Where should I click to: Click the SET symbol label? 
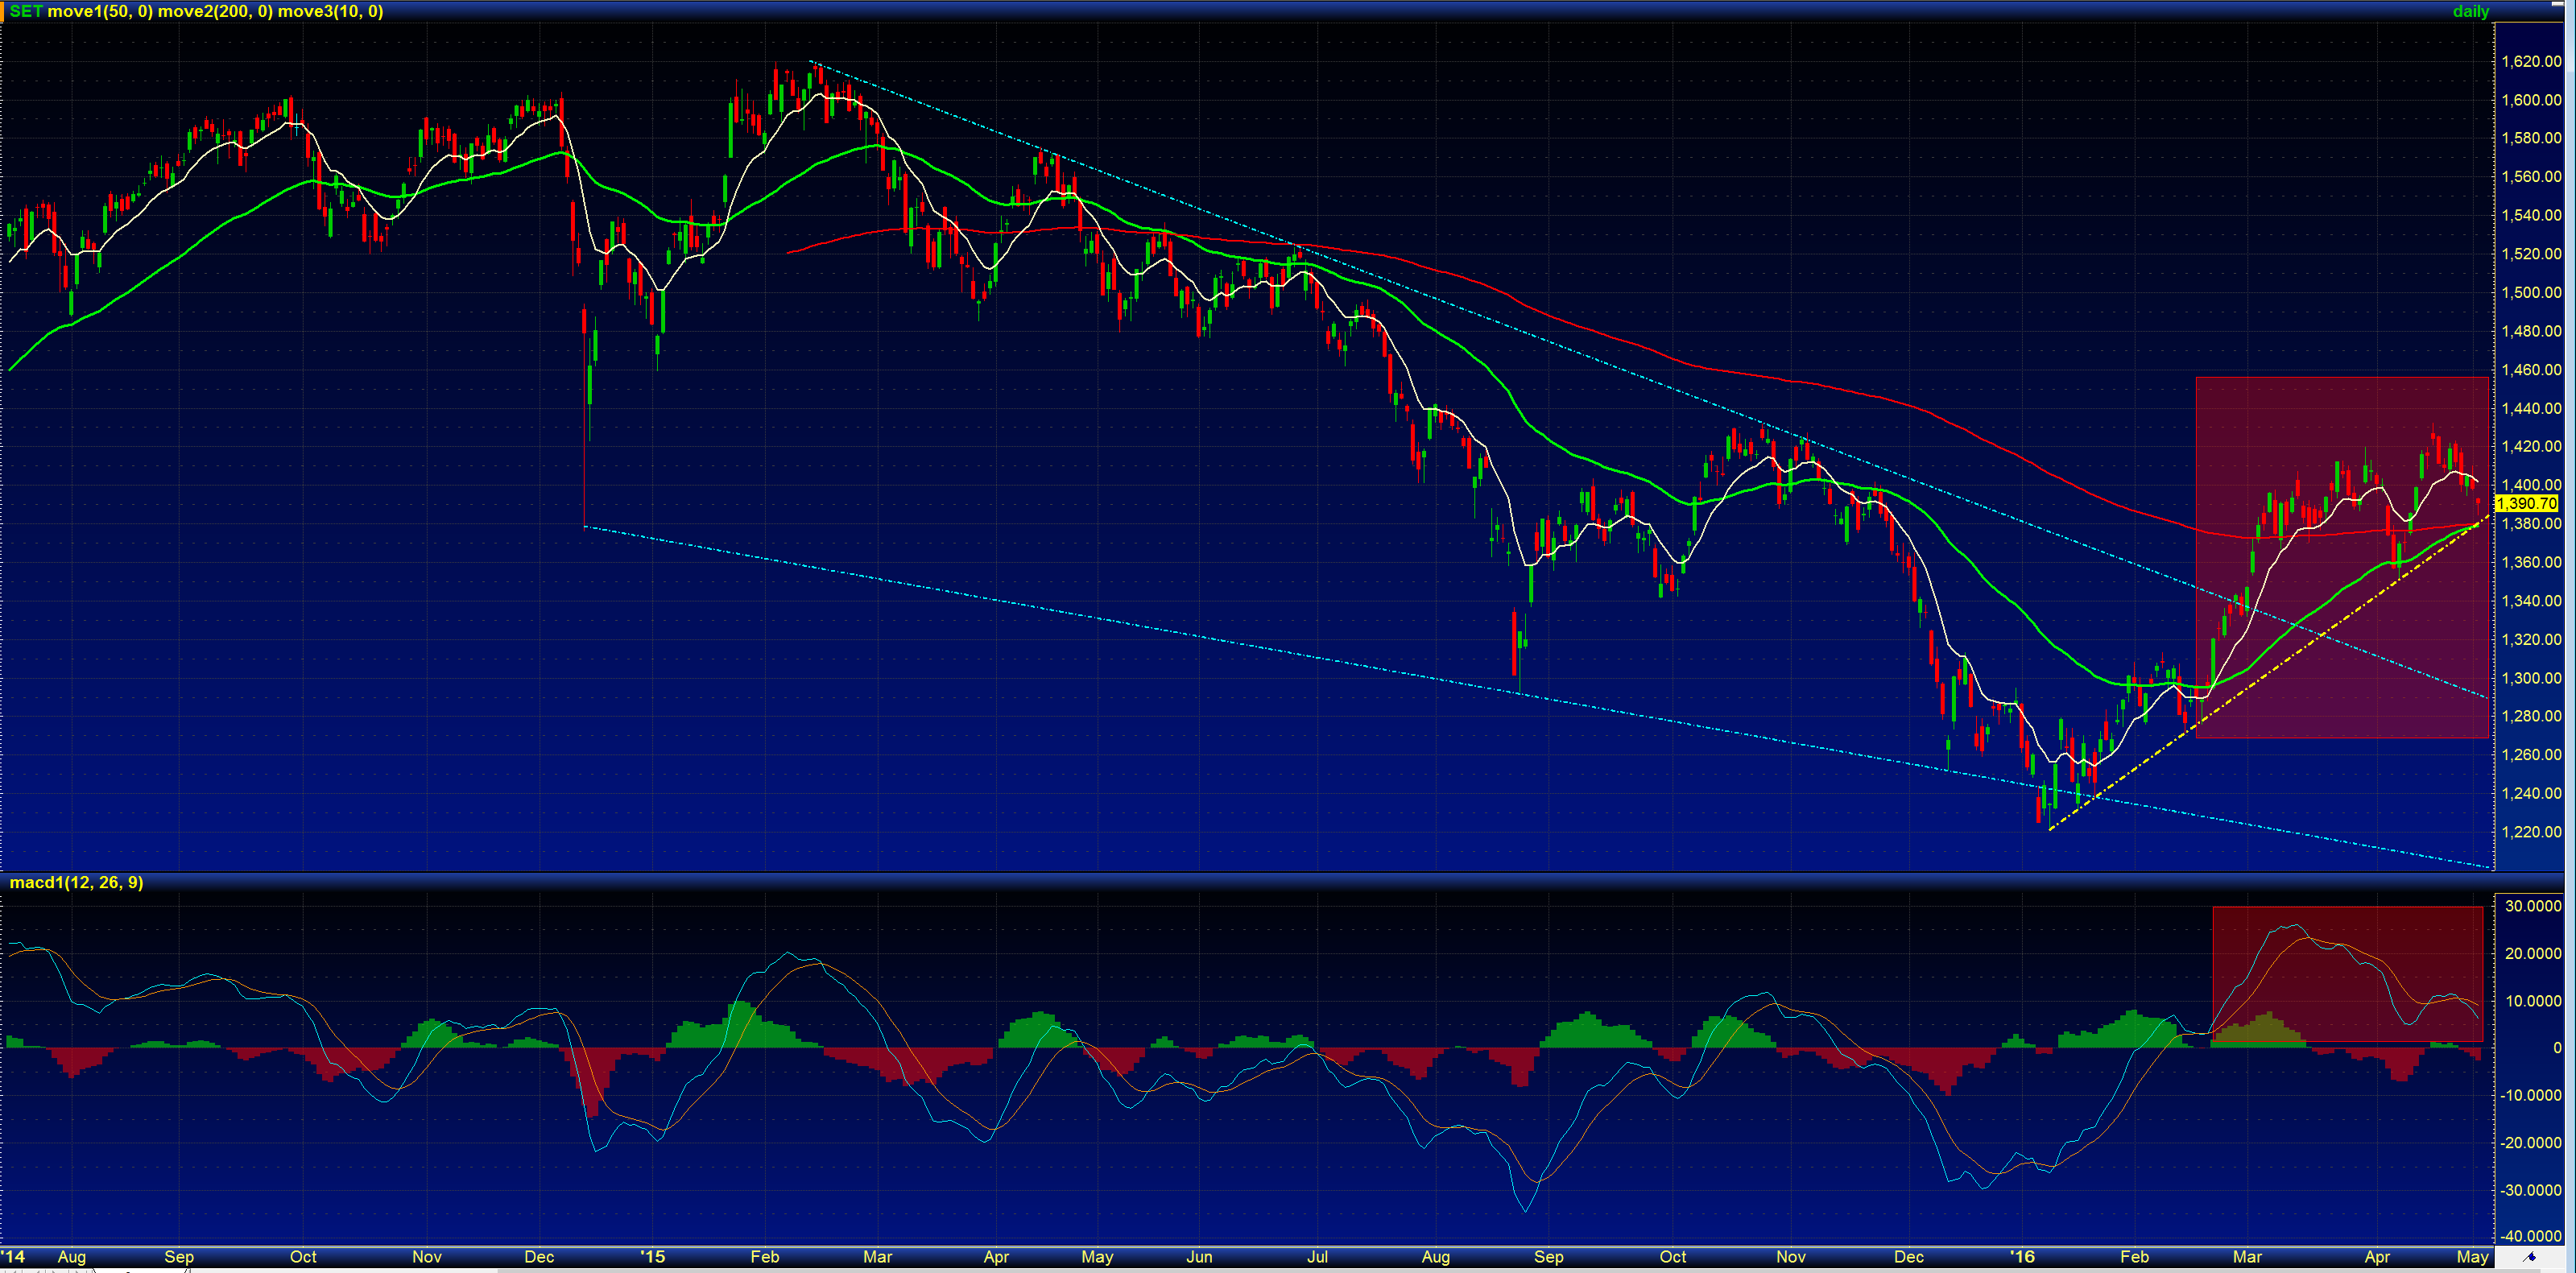point(26,12)
